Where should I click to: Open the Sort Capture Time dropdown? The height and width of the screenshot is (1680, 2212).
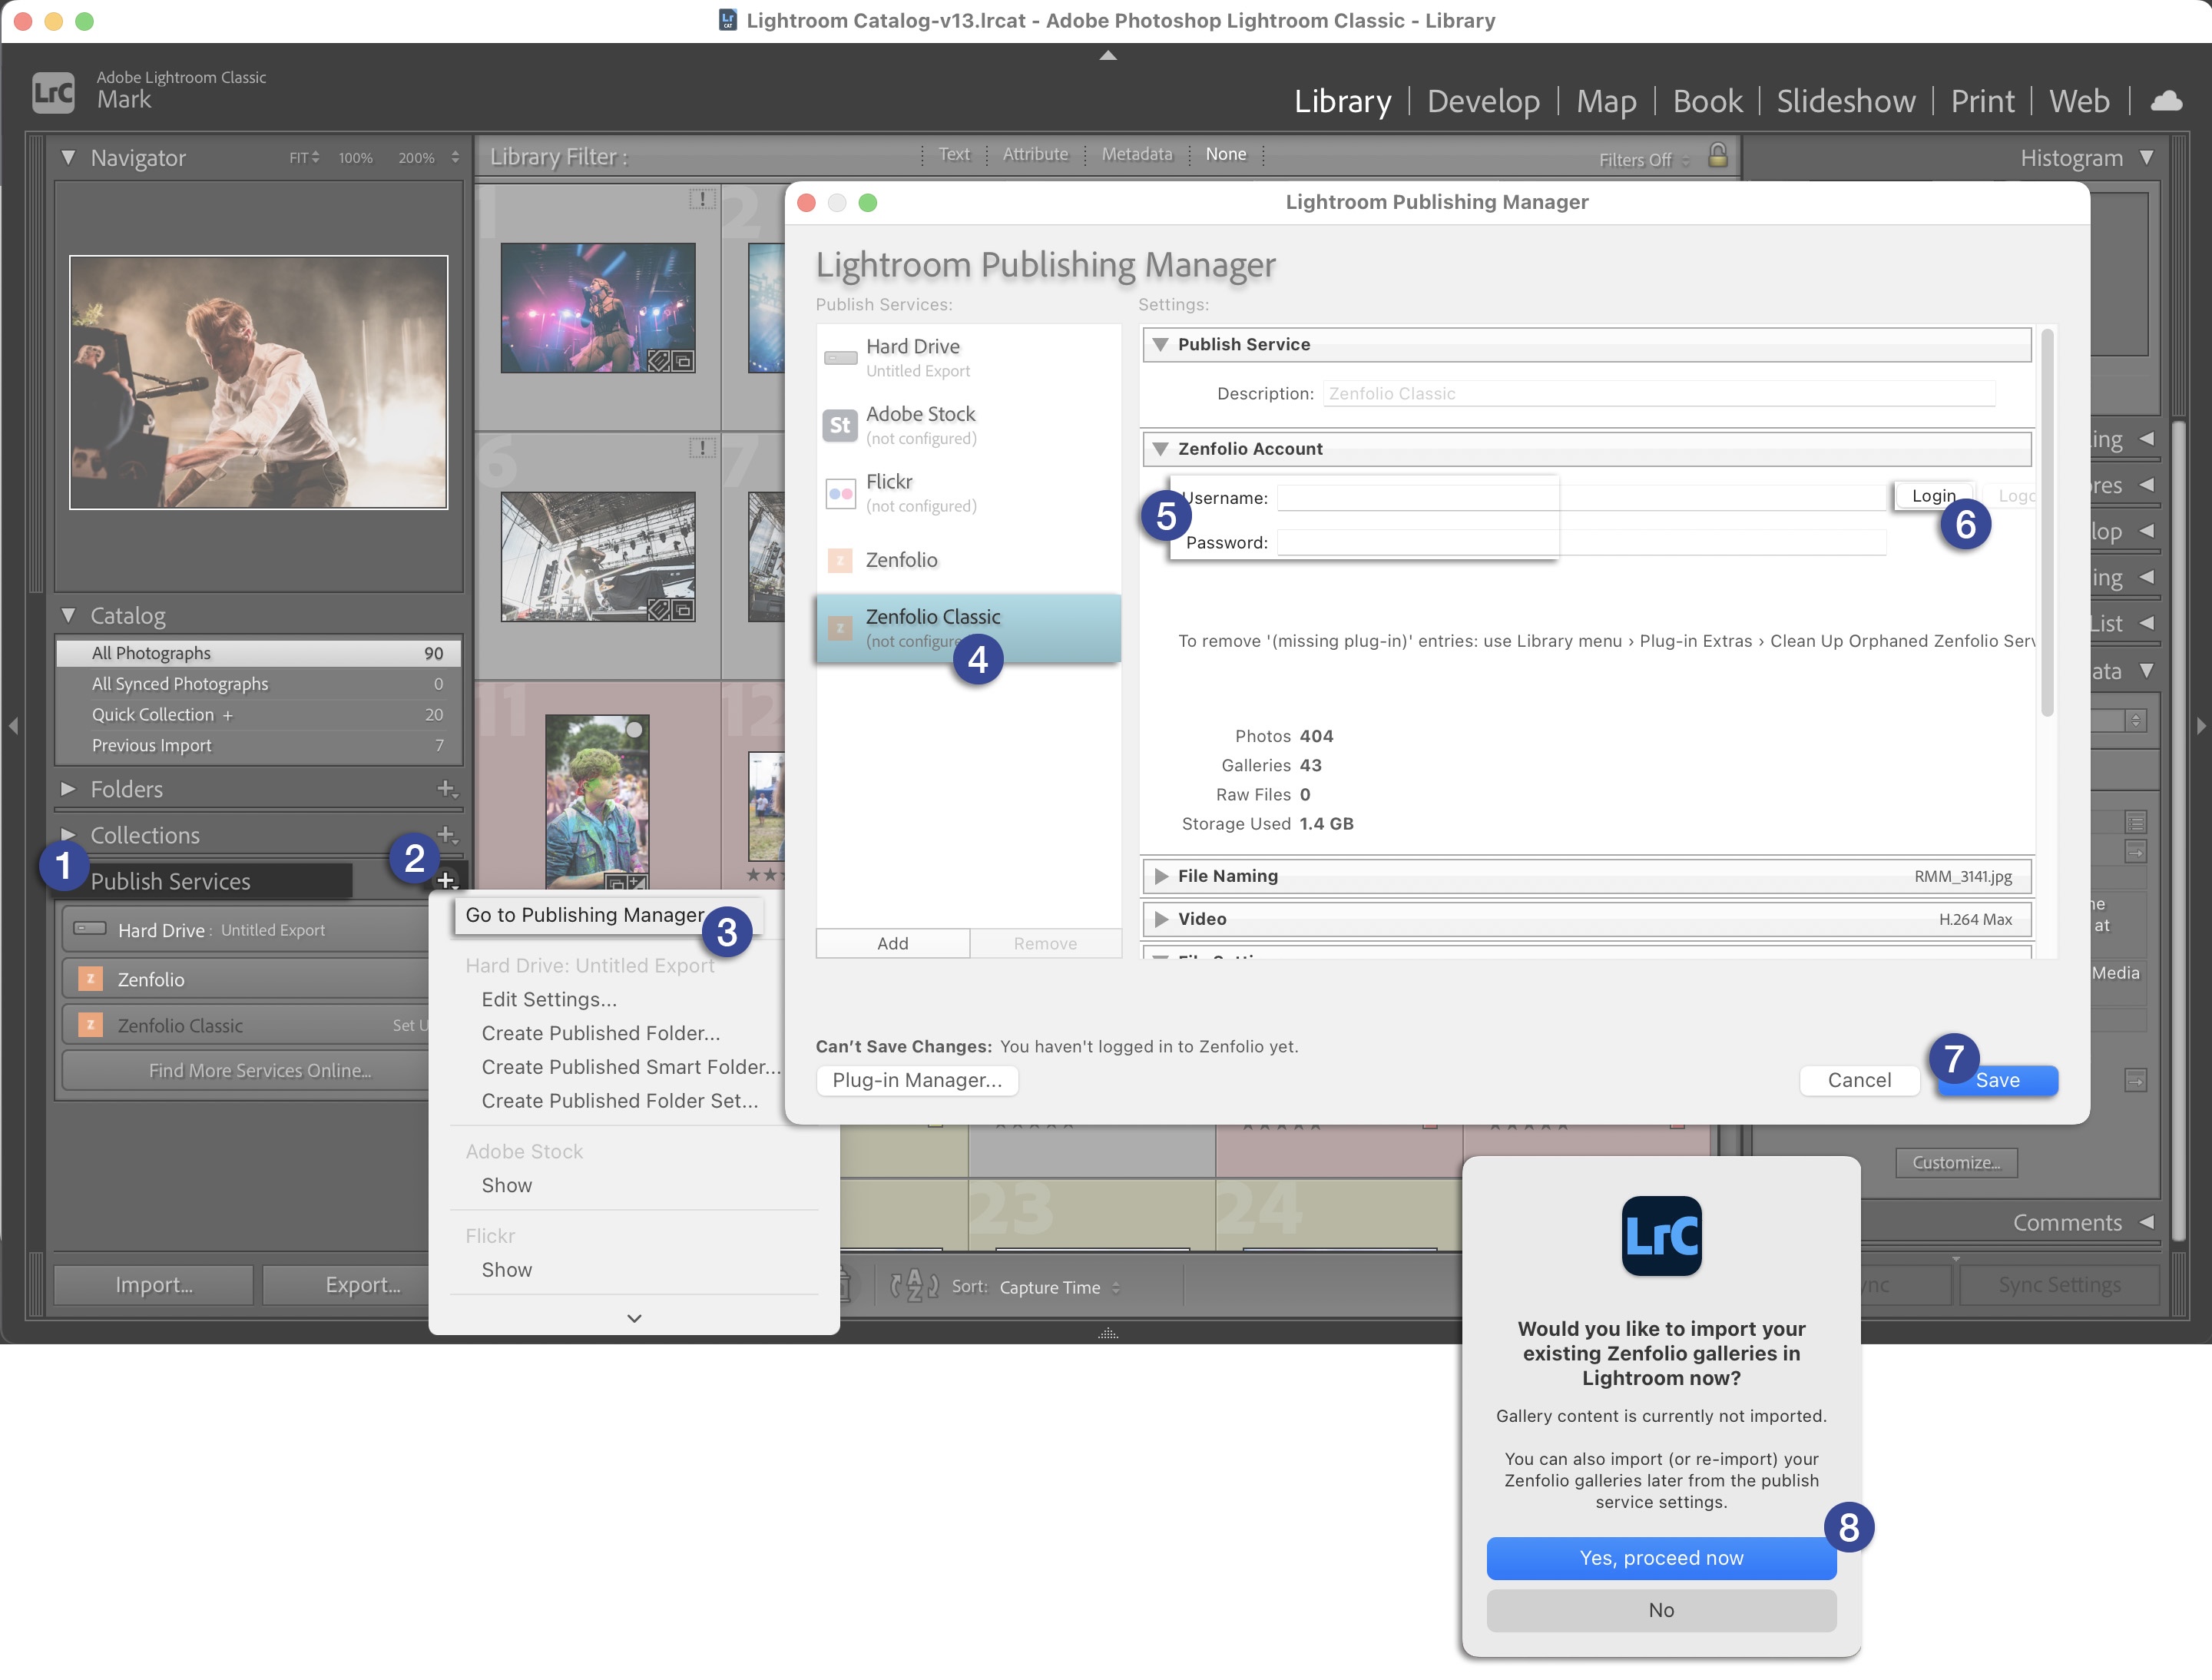point(1060,1287)
